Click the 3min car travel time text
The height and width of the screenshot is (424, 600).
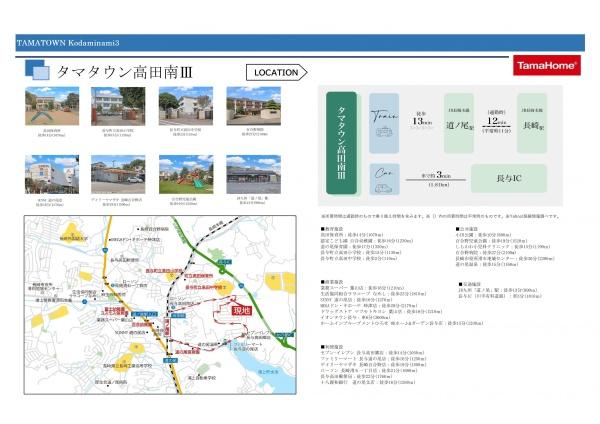[x=443, y=175]
